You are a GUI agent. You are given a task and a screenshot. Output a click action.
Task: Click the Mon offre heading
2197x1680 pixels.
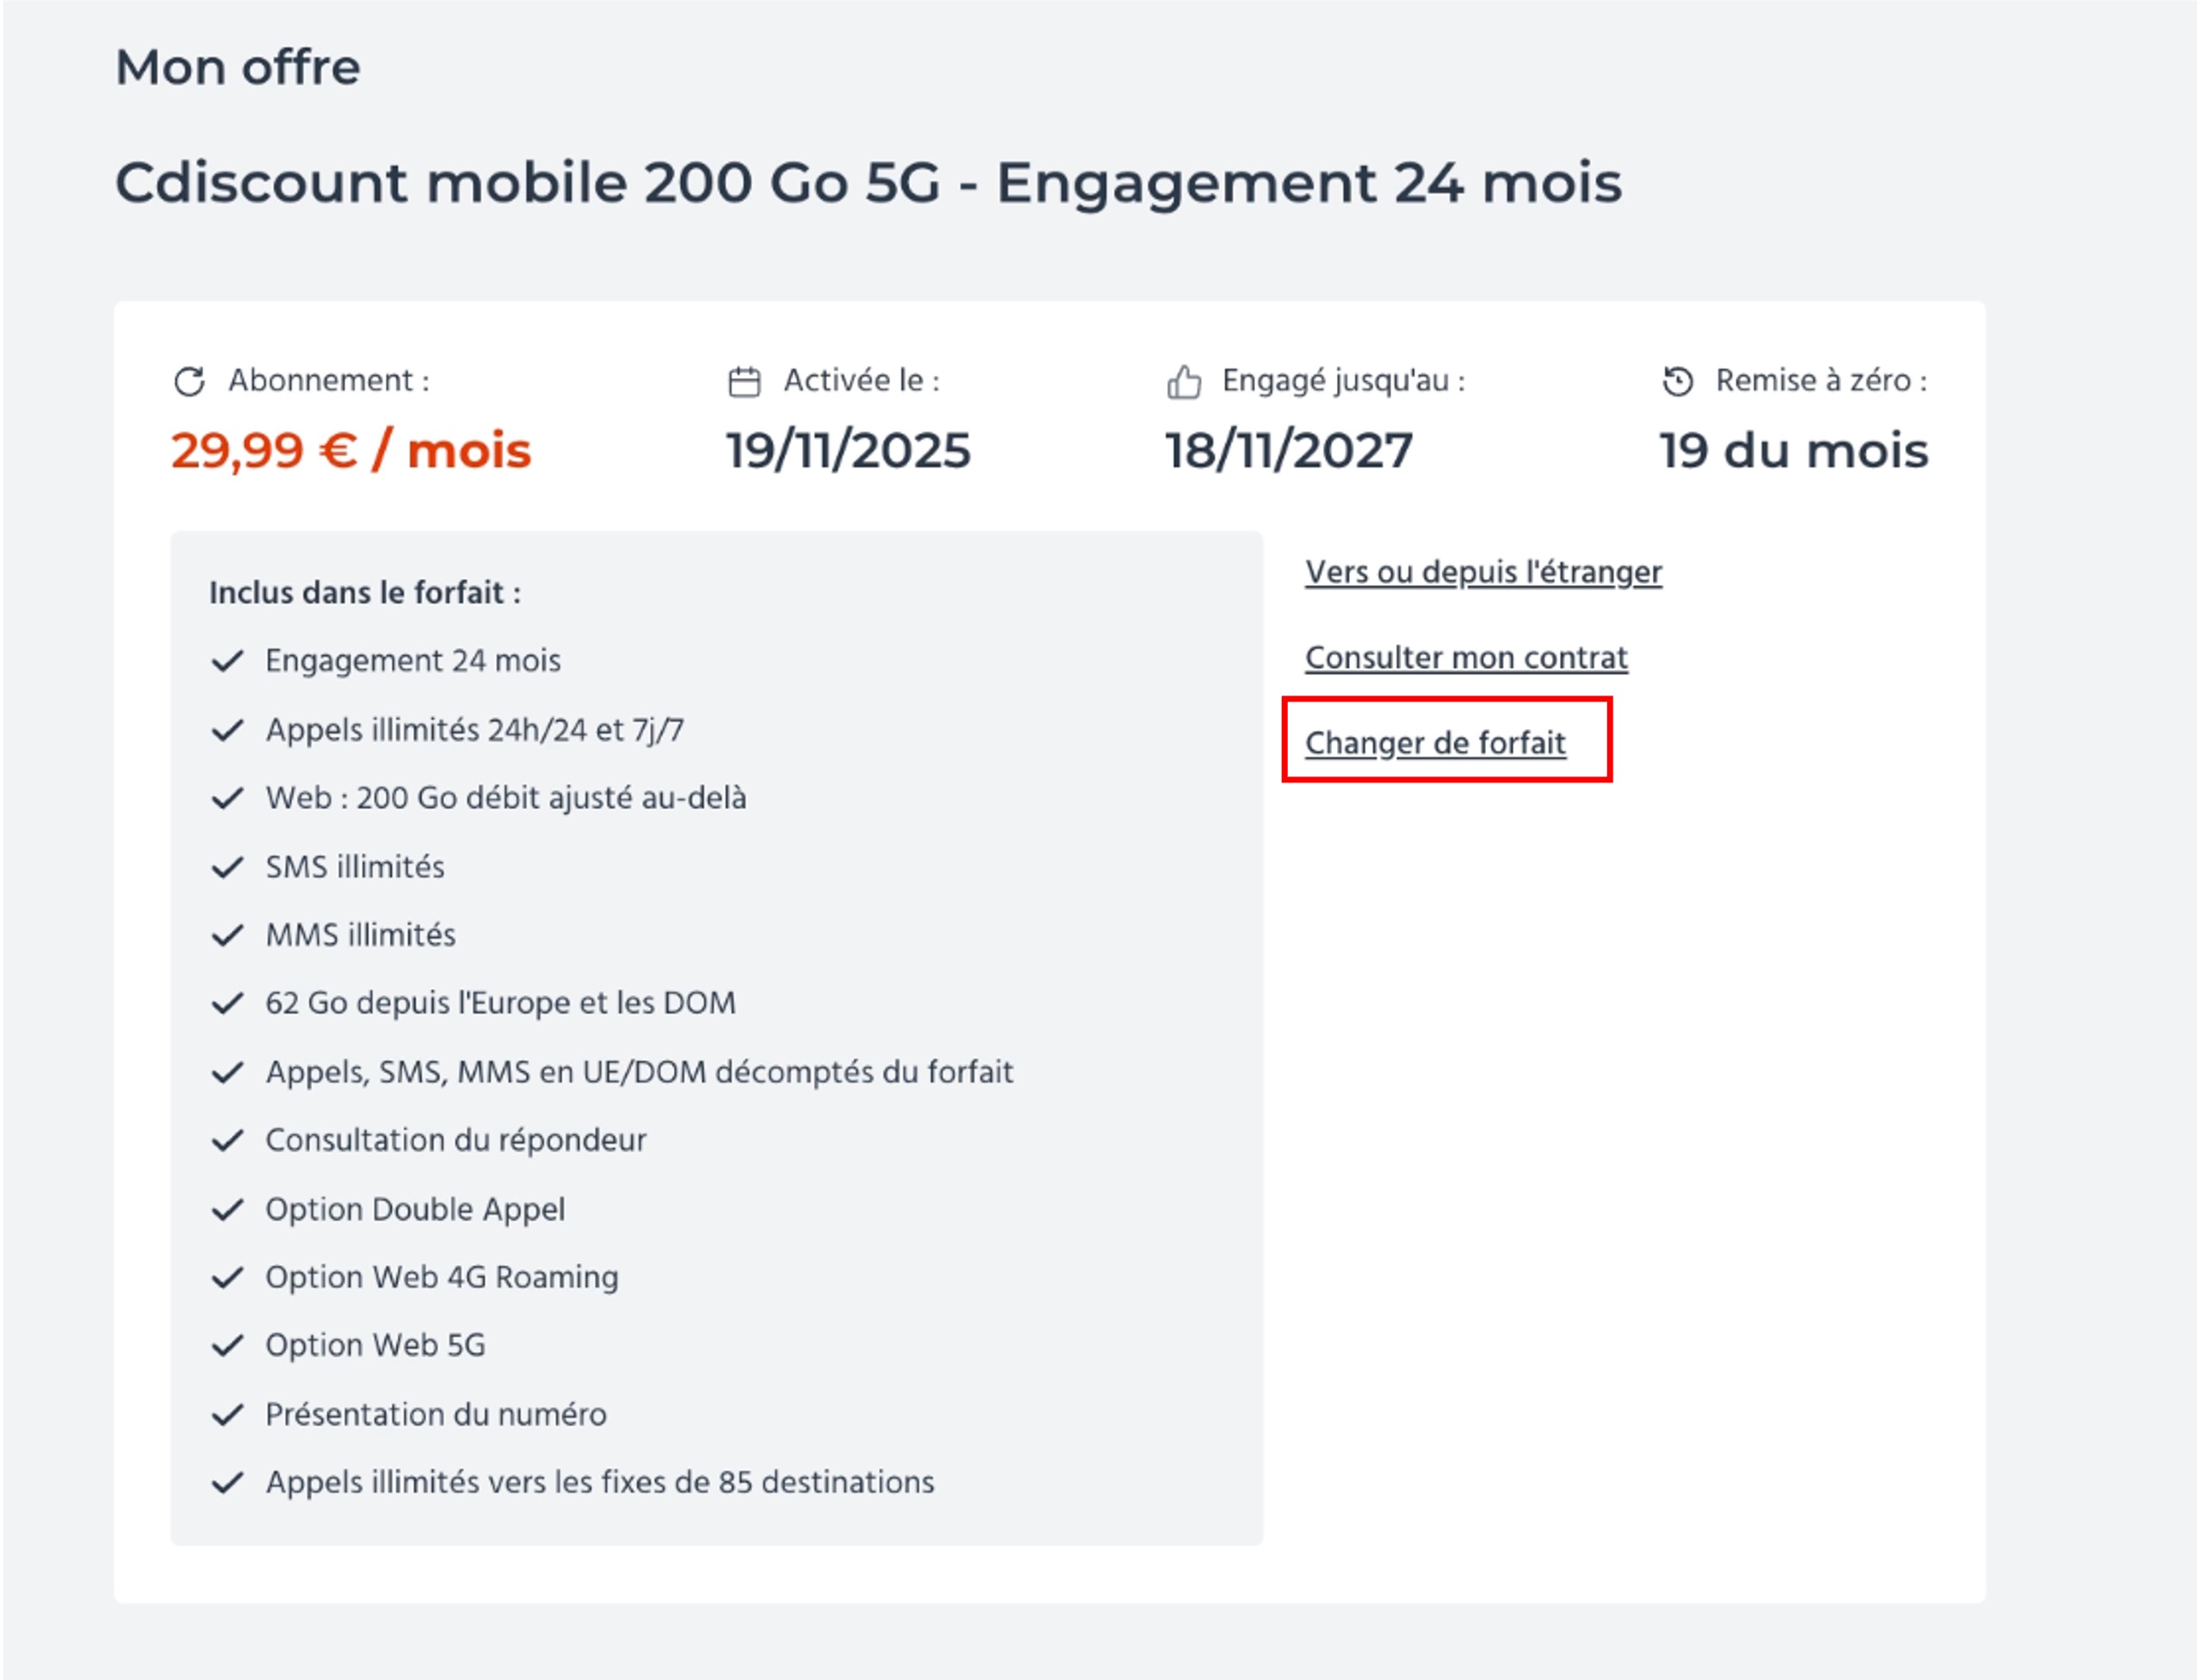coord(238,68)
